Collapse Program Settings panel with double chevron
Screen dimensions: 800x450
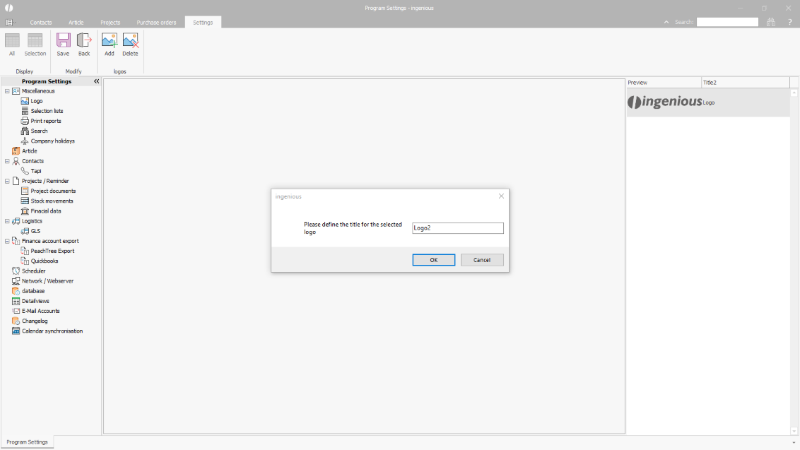click(96, 81)
